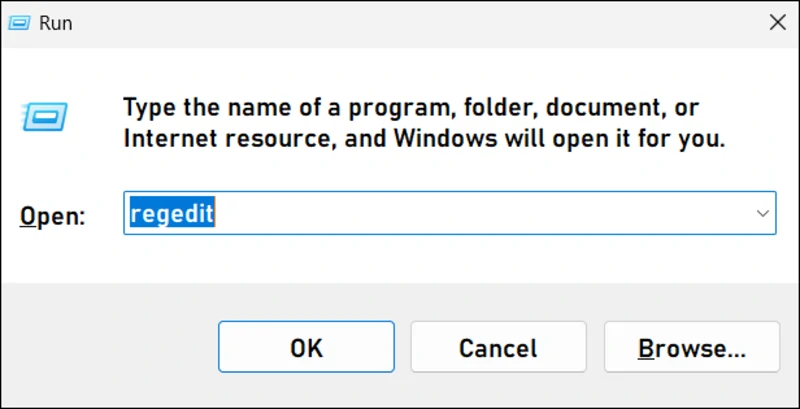Click the highlighted "regedit" text
Viewport: 800px width, 409px height.
[x=169, y=214]
